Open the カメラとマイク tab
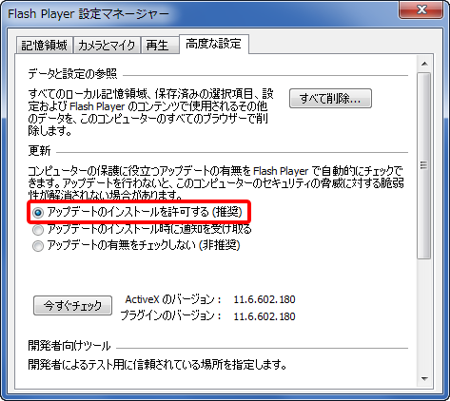Image resolution: width=450 pixels, height=401 pixels. (x=107, y=45)
